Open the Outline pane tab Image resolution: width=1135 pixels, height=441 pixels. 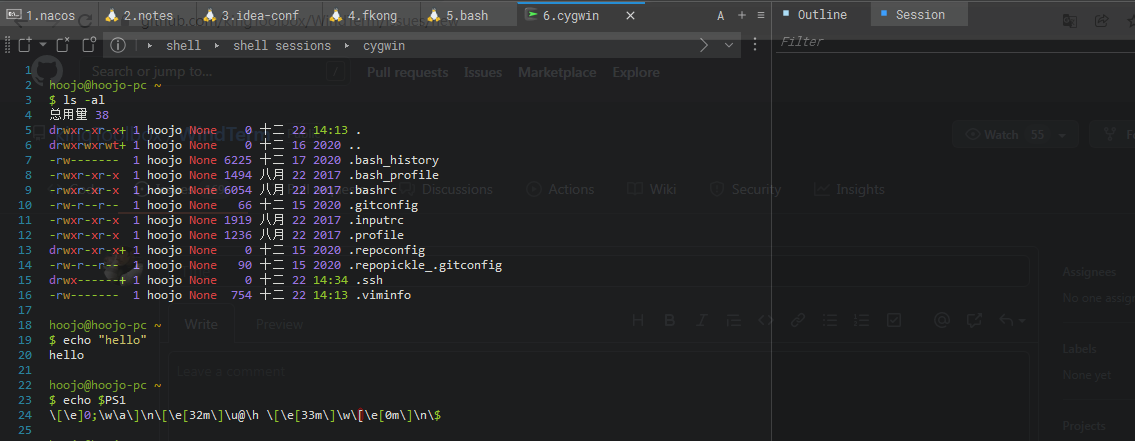[822, 14]
